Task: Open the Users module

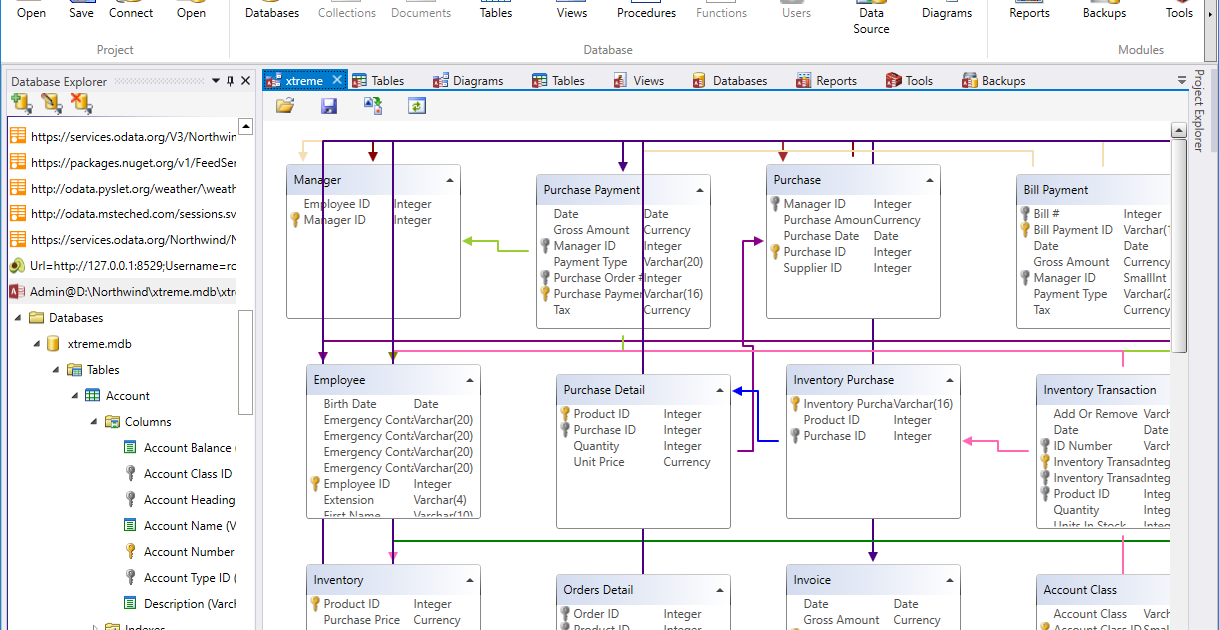Action: pyautogui.click(x=795, y=12)
